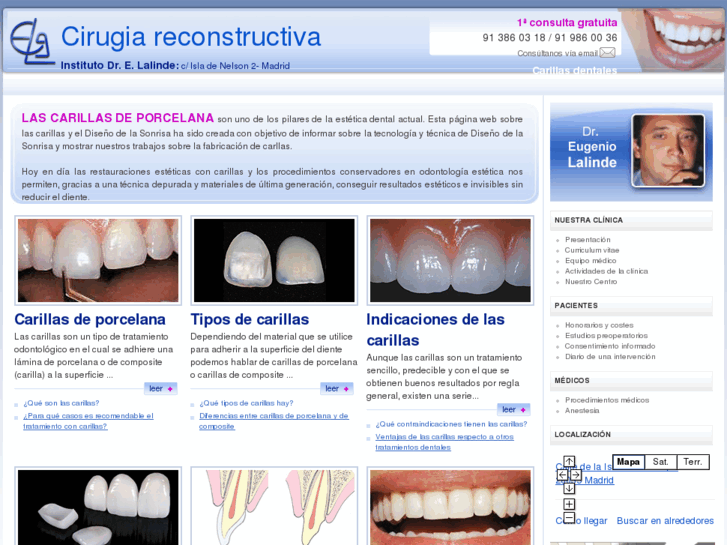Click 'leer' button under Indicaciones de las carillas
This screenshot has width=727, height=545.
tap(513, 410)
